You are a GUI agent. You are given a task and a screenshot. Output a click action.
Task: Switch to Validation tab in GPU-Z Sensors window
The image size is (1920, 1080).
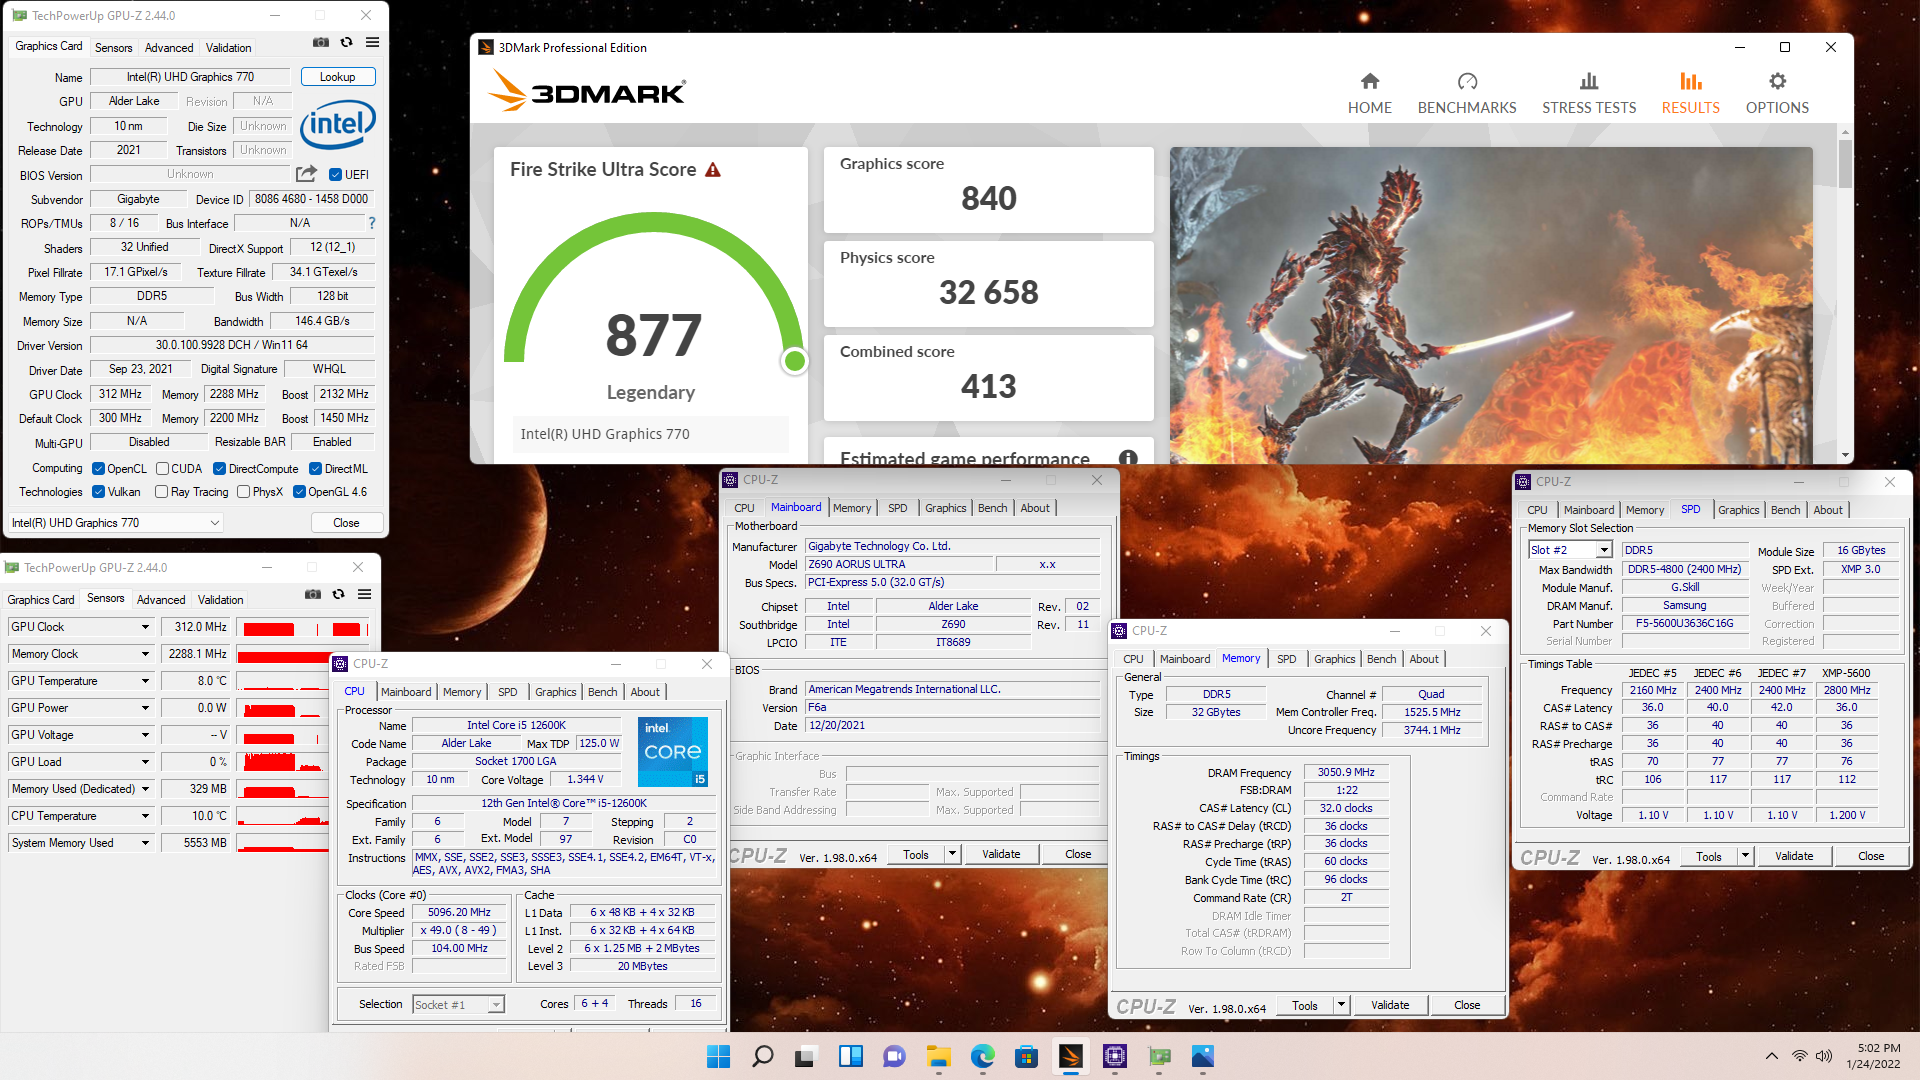(221, 600)
